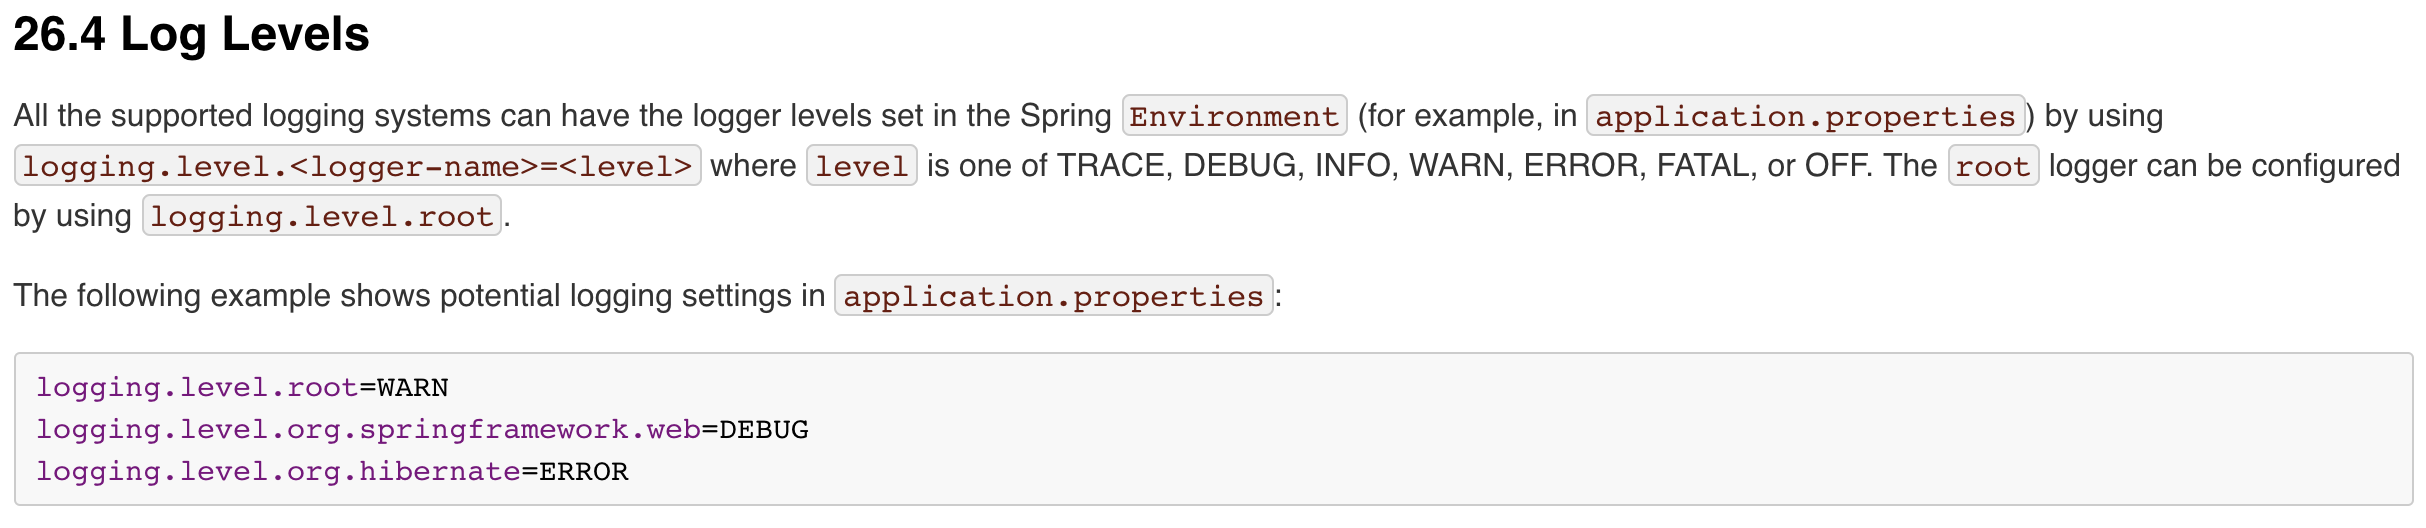
Task: Click application.properties in the second paragraph
Action: tap(1053, 296)
